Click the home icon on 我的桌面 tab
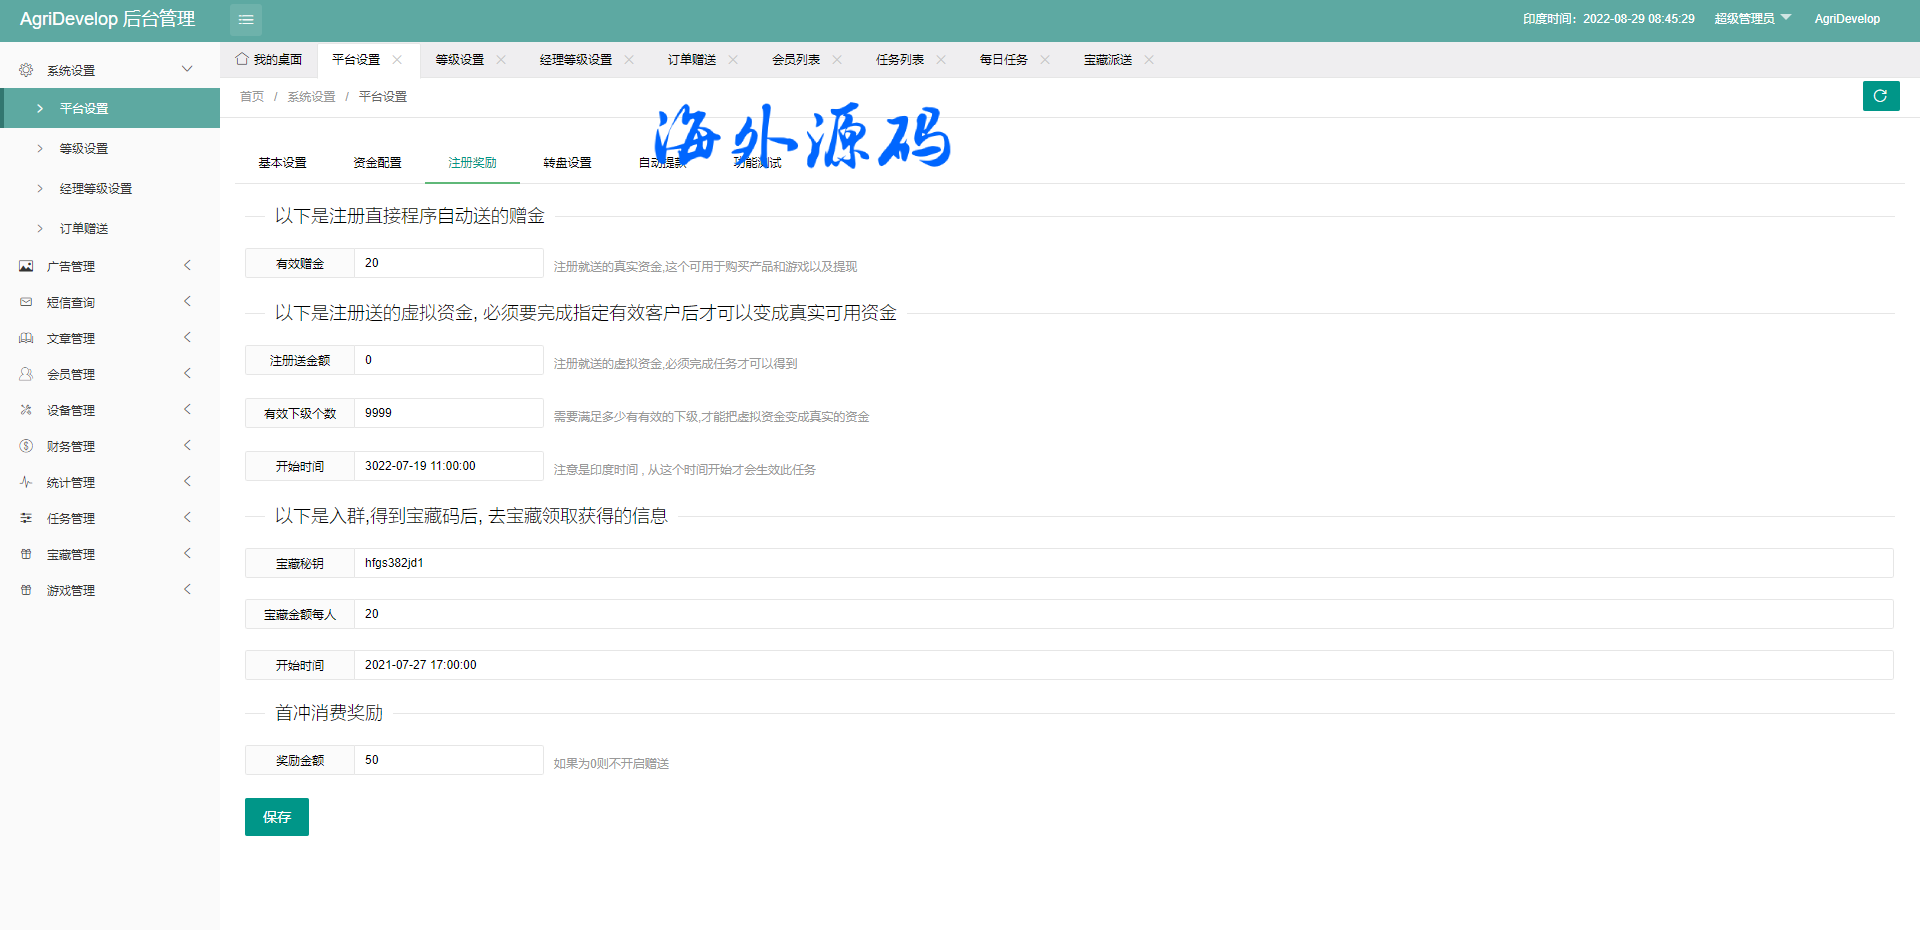The height and width of the screenshot is (930, 1920). (x=242, y=60)
